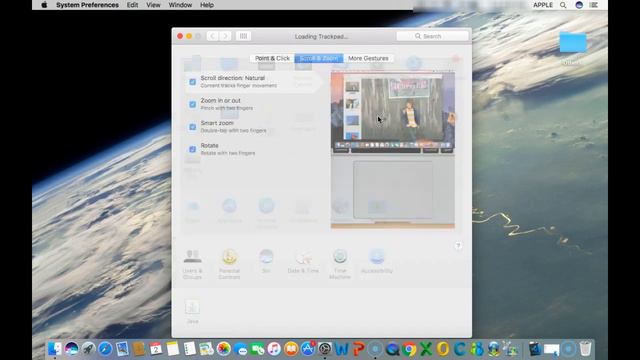Click the back arrow in preferences toolbar
Screen dimensions: 640x360
(212, 36)
